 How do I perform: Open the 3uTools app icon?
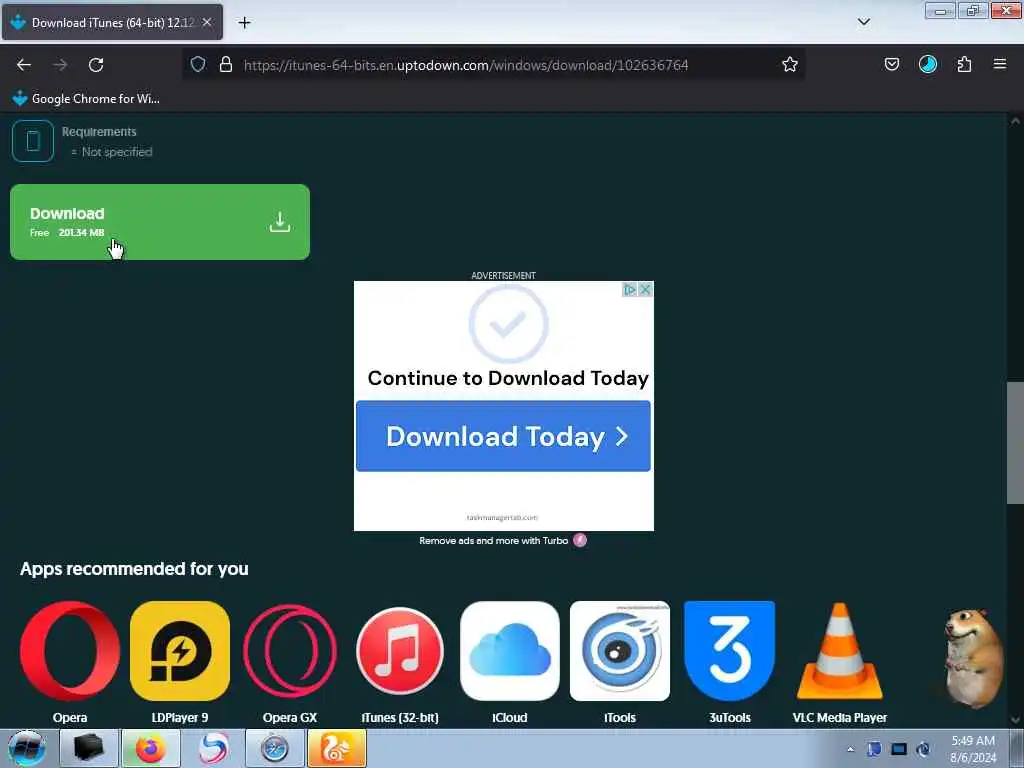coord(729,651)
